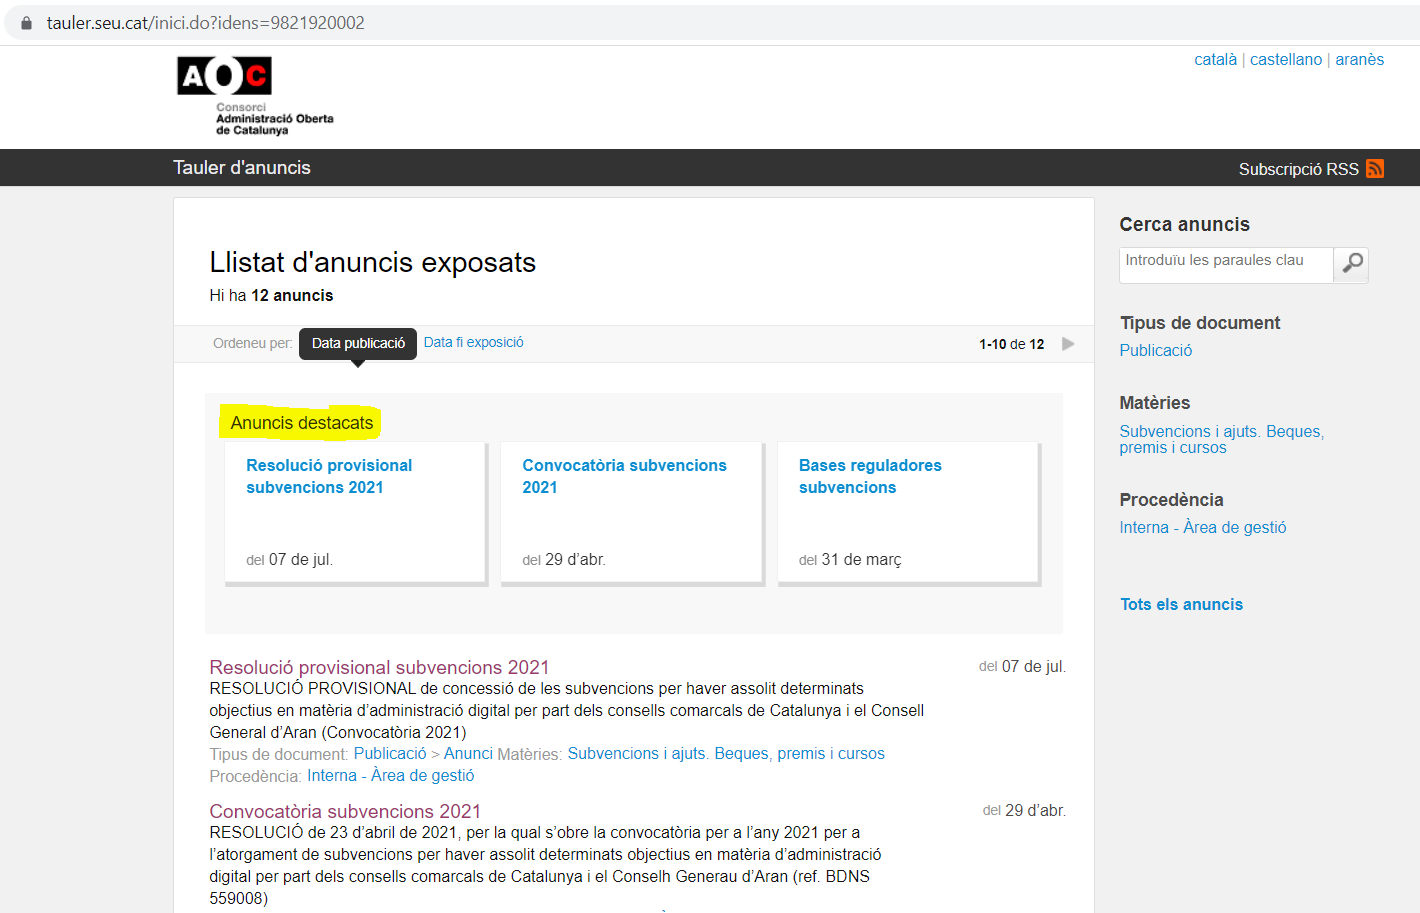
Task: Open Resolució provisional subvencions 2021 list heading
Action: click(x=379, y=667)
